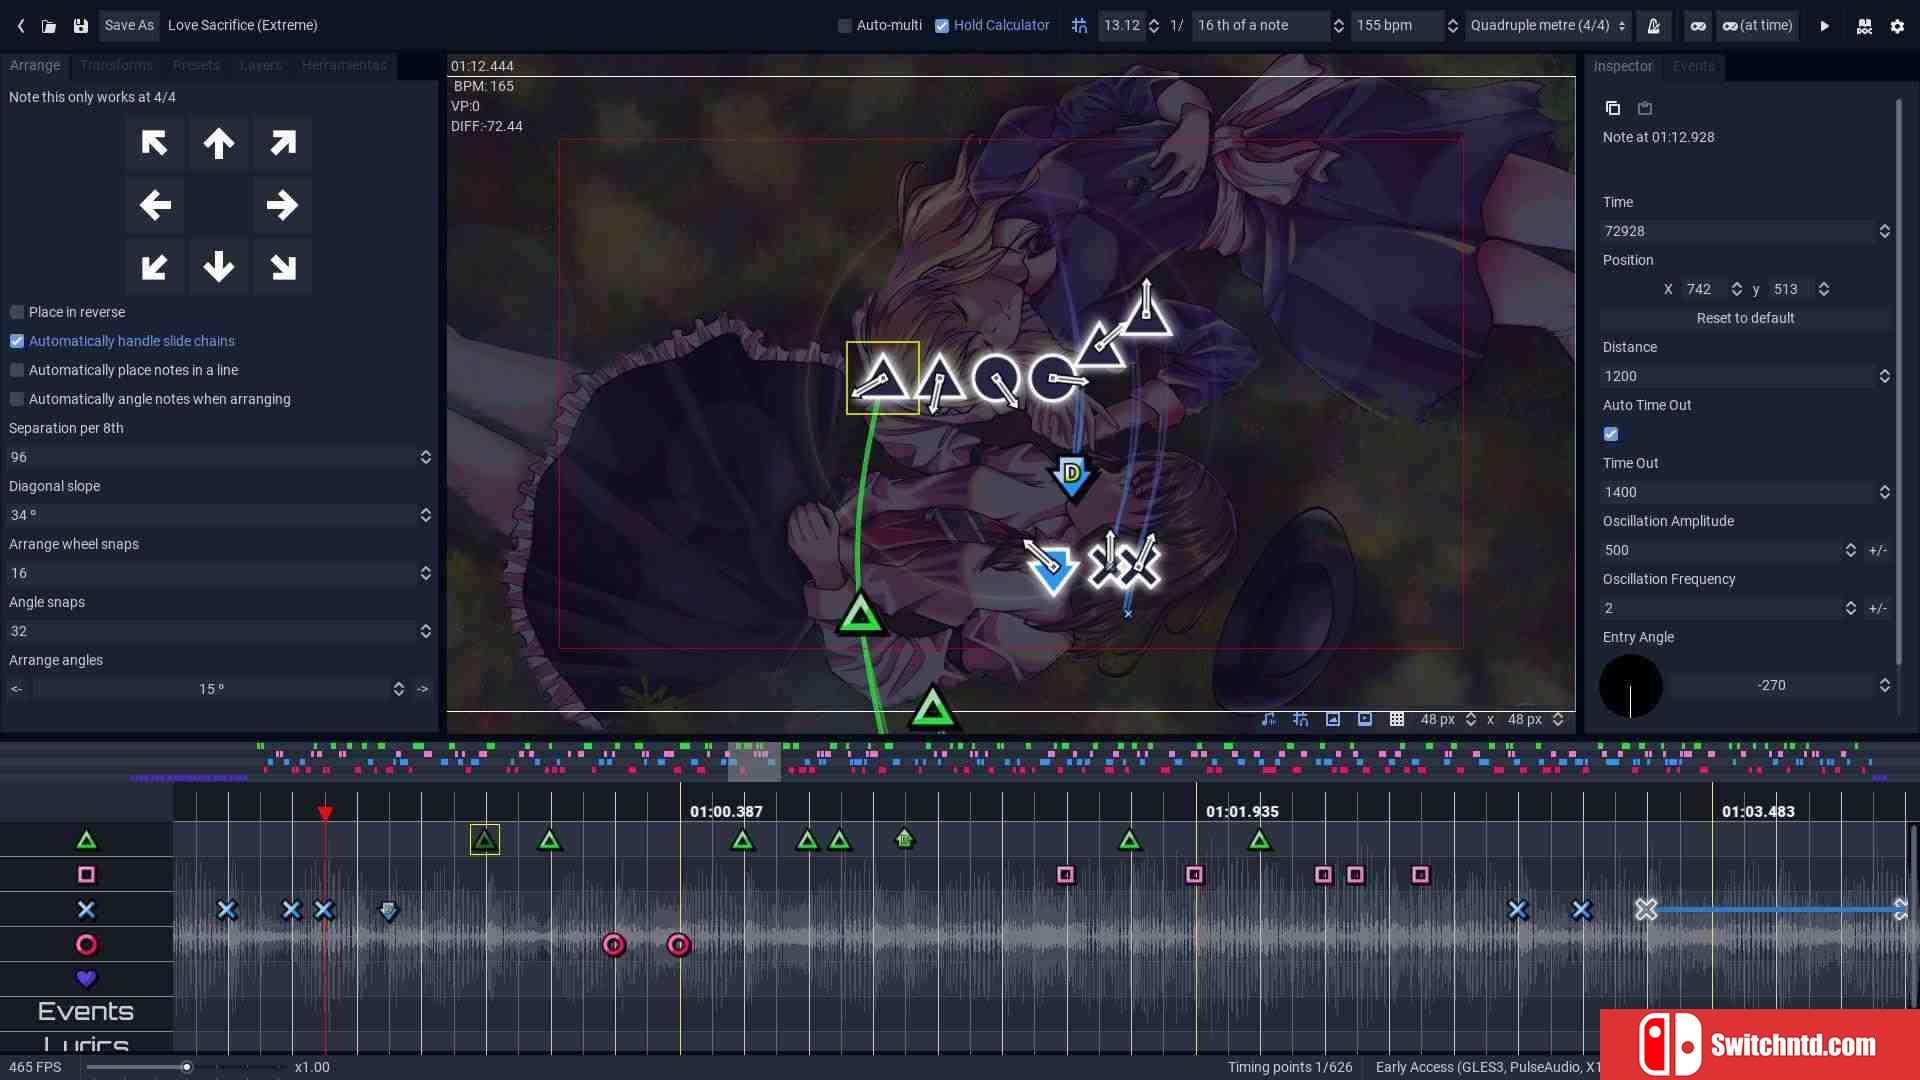Select the circle note track icon
The width and height of the screenshot is (1920, 1080).
(86, 945)
